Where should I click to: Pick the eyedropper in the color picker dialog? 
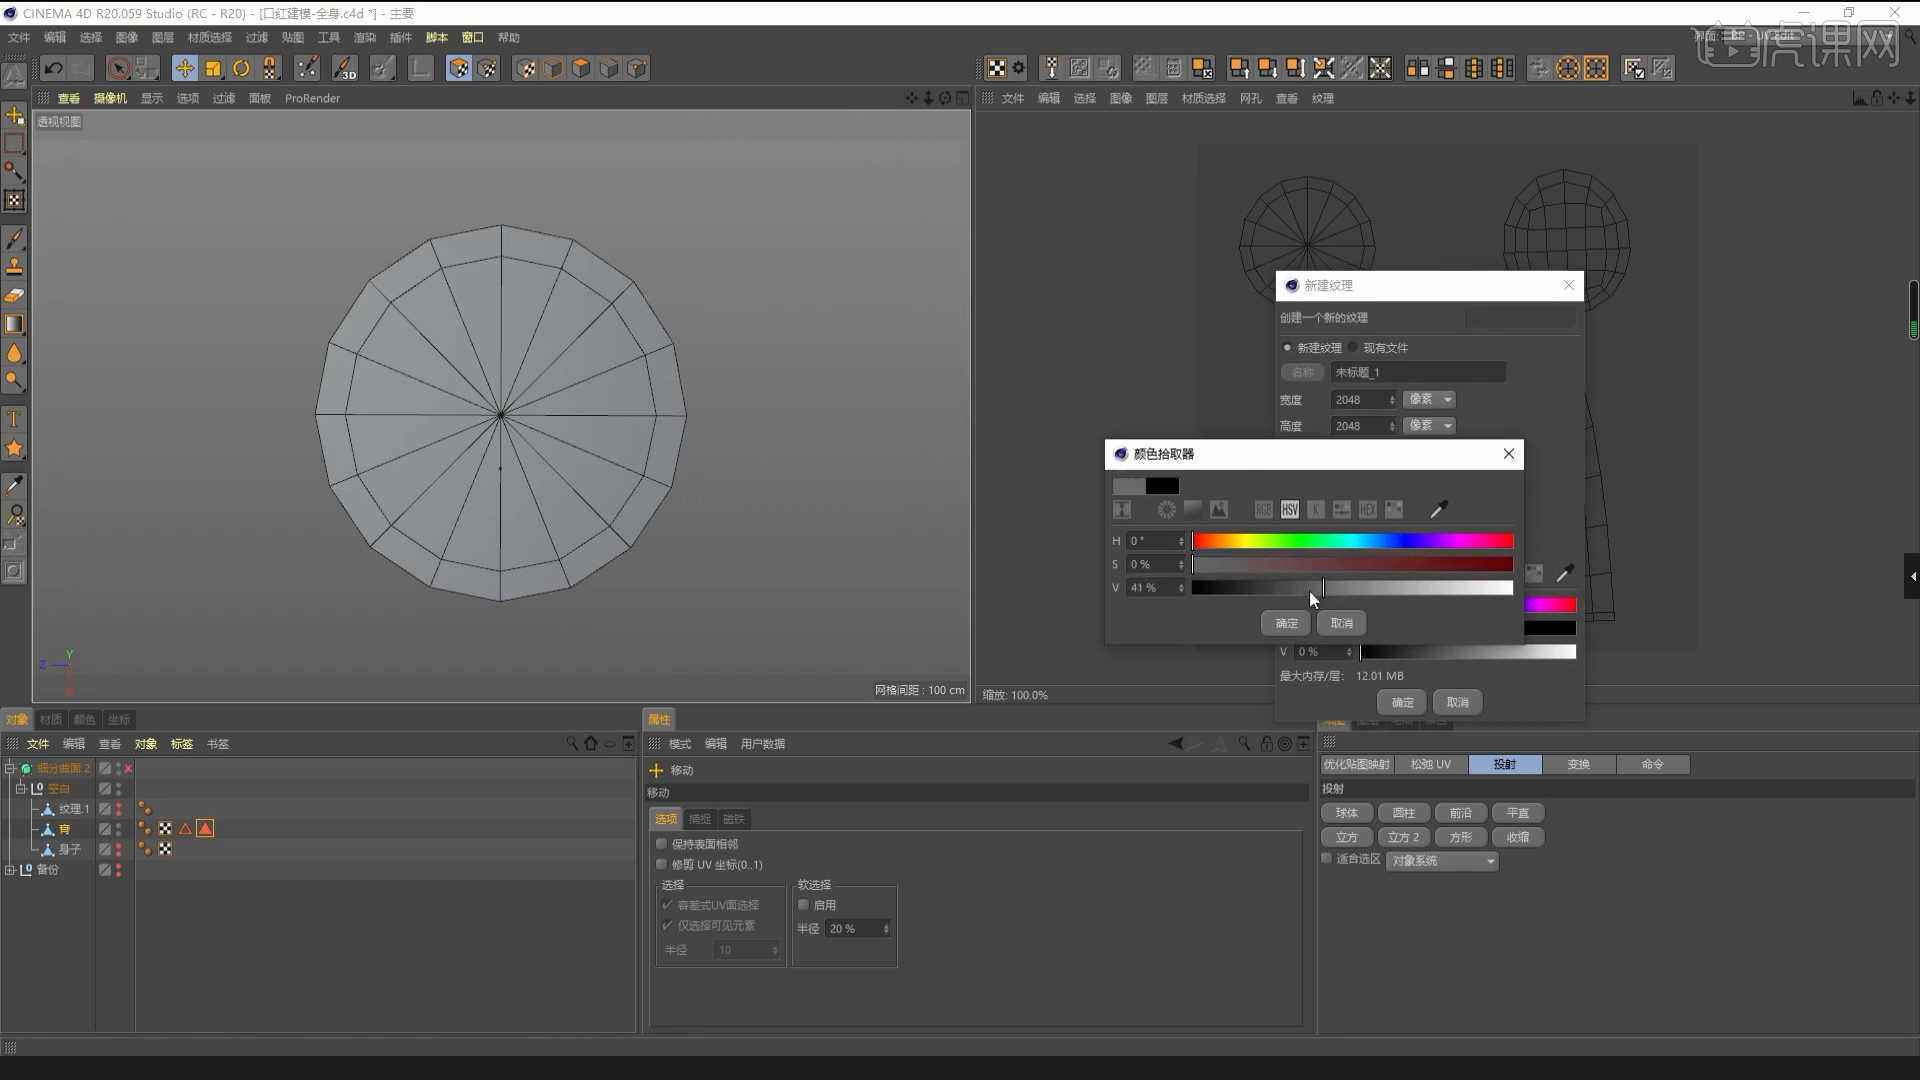tap(1438, 510)
